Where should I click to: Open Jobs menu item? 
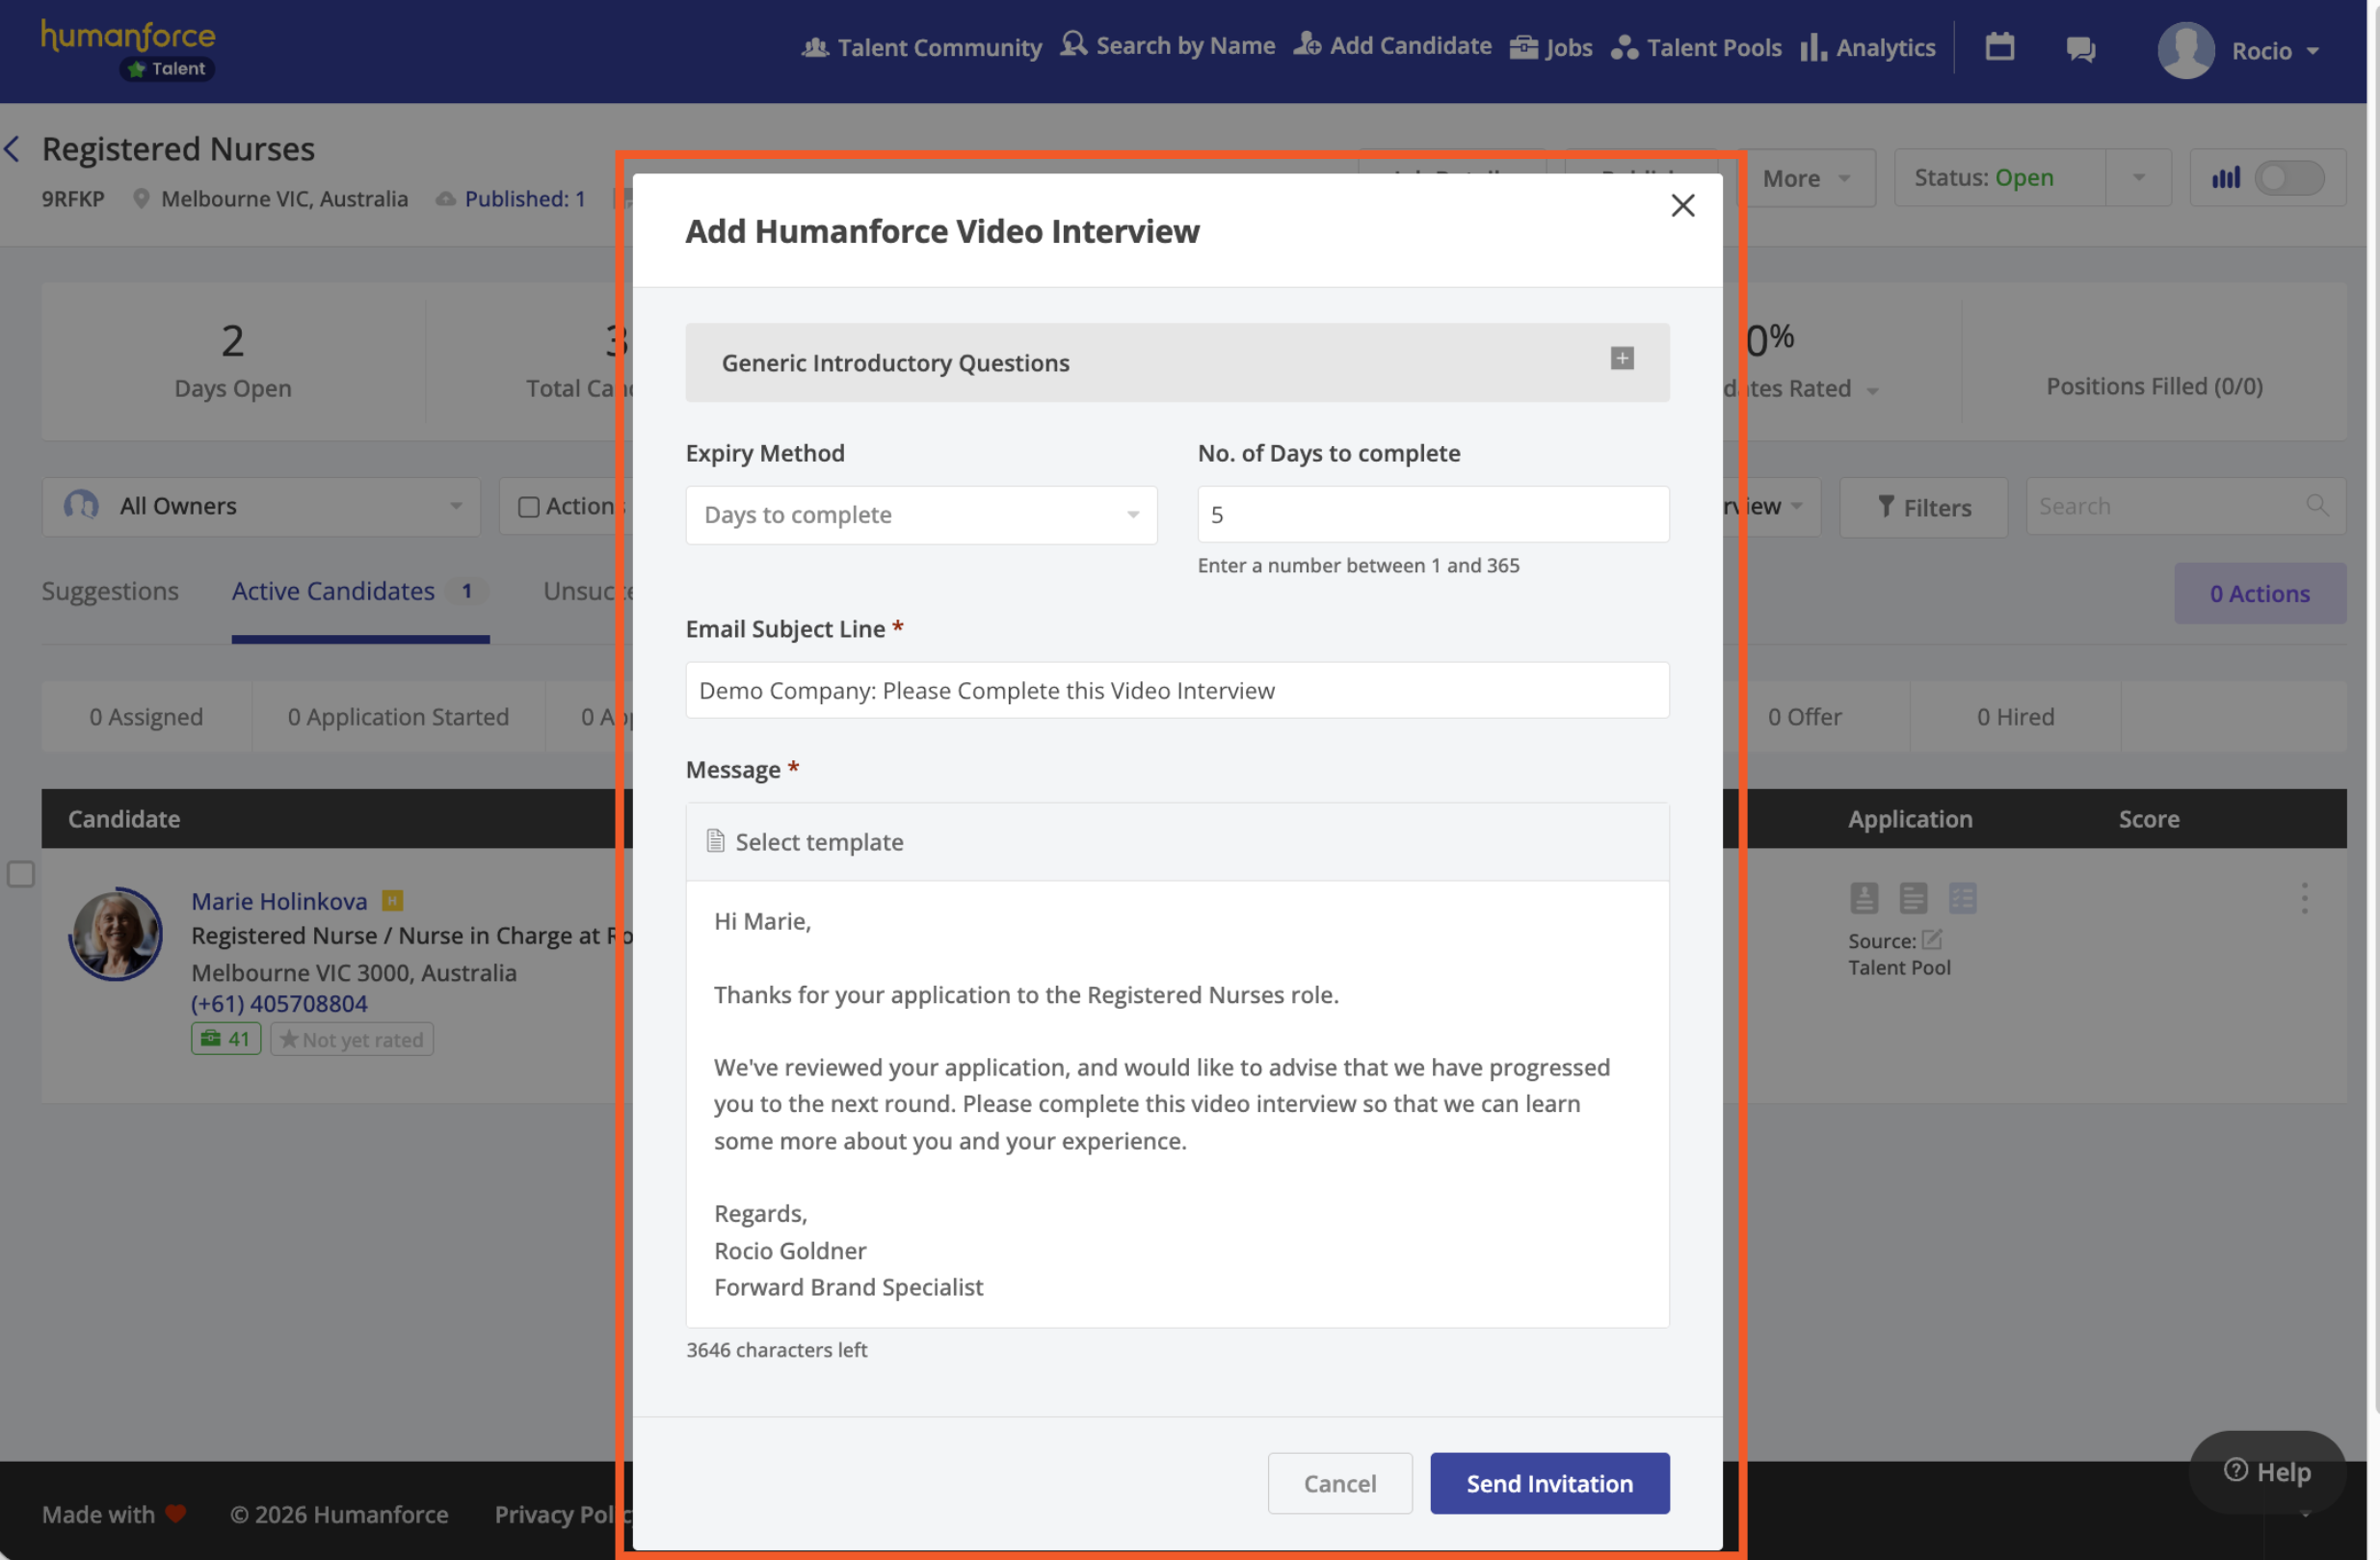(1551, 47)
